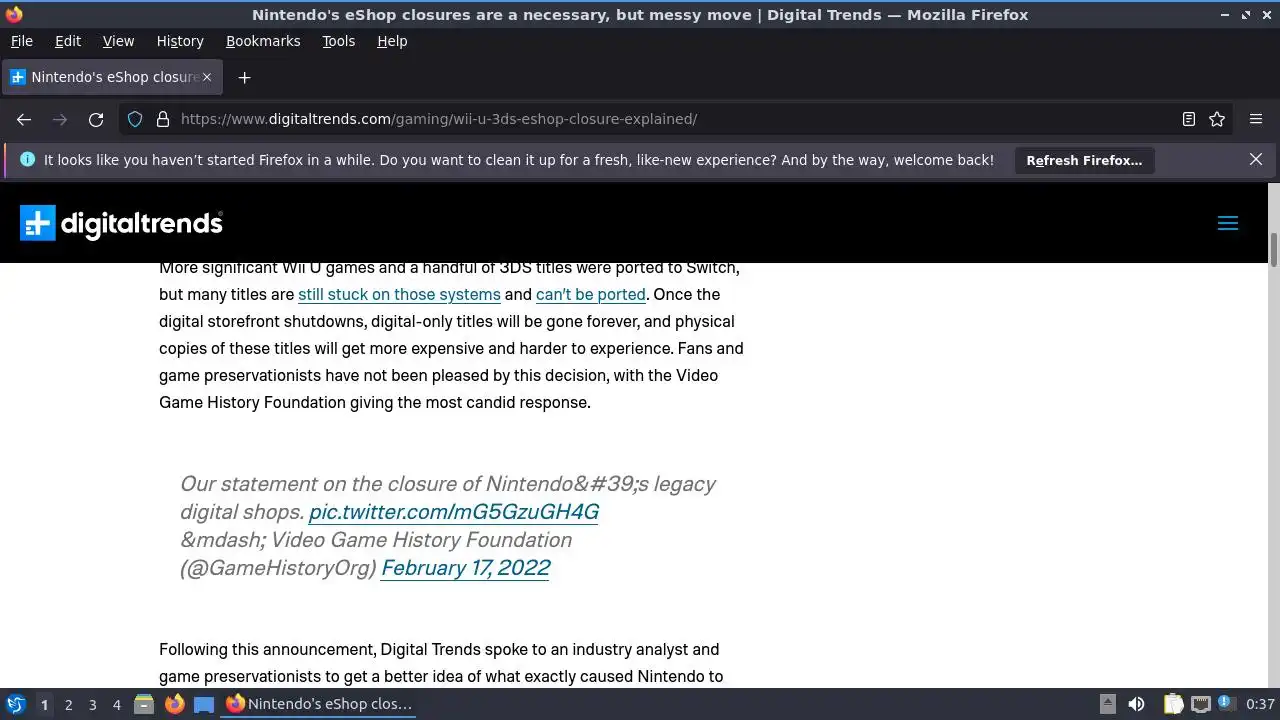Close the Nintendo's eShop closures tab

207,77
